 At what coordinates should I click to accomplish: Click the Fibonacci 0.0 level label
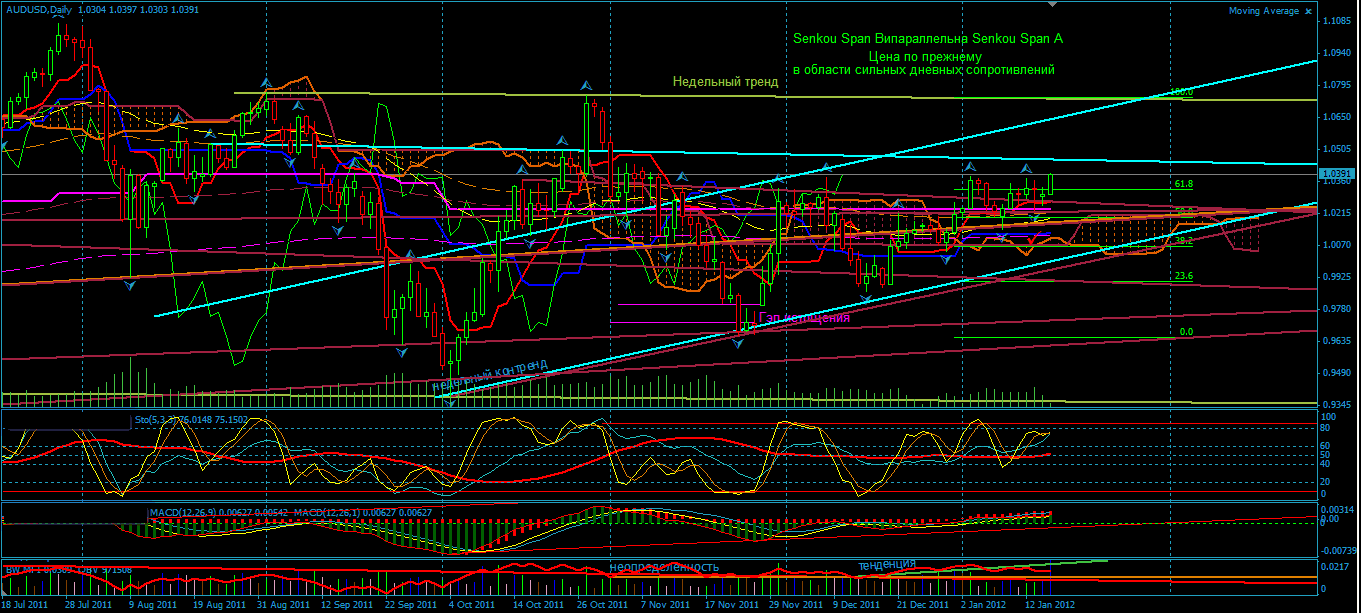(x=1186, y=331)
